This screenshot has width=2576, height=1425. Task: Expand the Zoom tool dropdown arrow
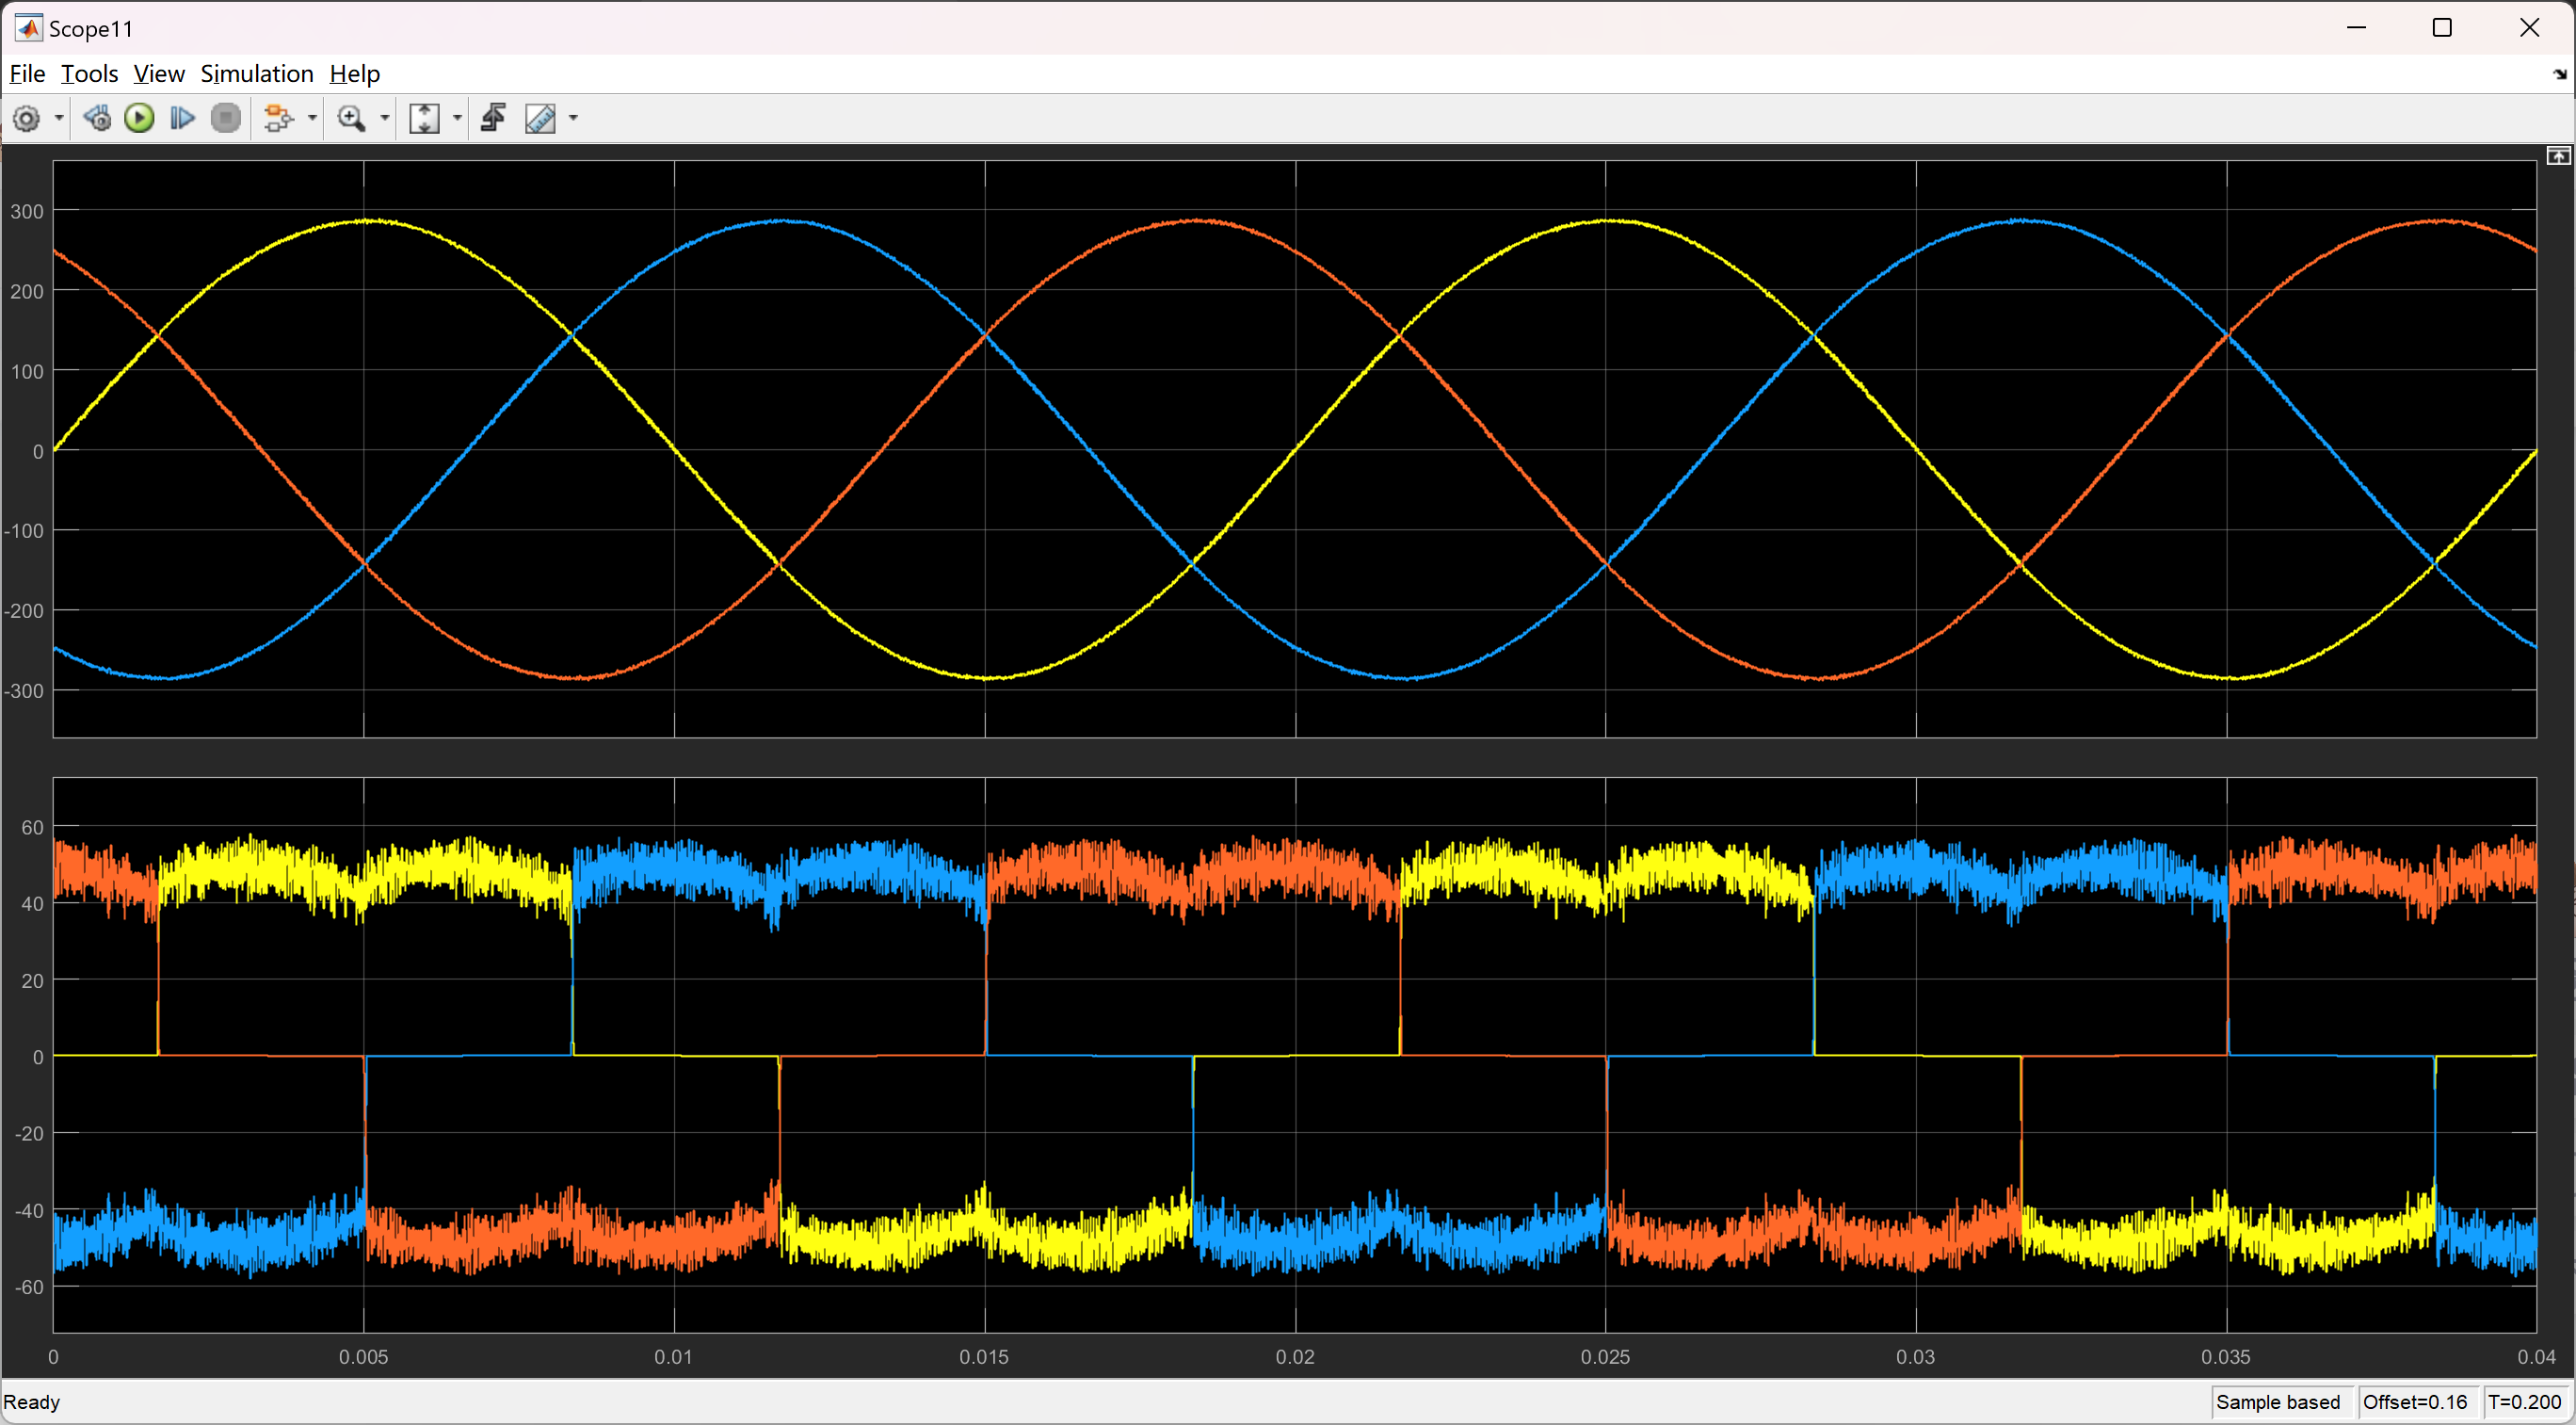pos(385,119)
